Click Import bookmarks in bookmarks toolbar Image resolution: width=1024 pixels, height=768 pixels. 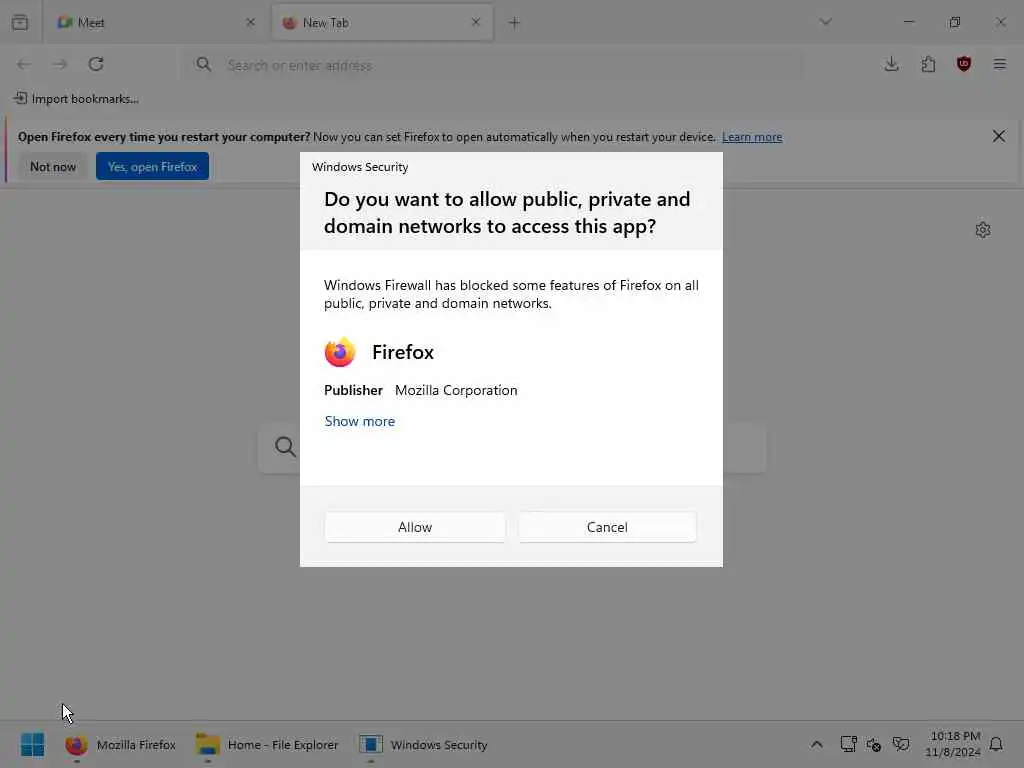[76, 99]
